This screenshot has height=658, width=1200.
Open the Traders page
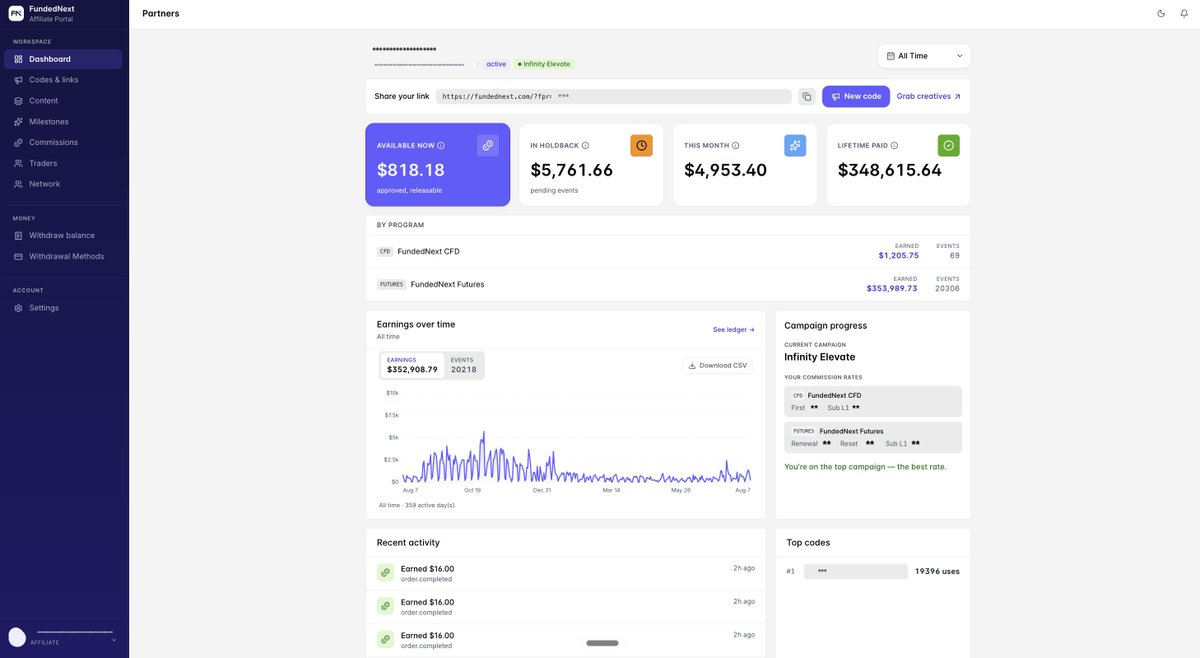click(64, 163)
